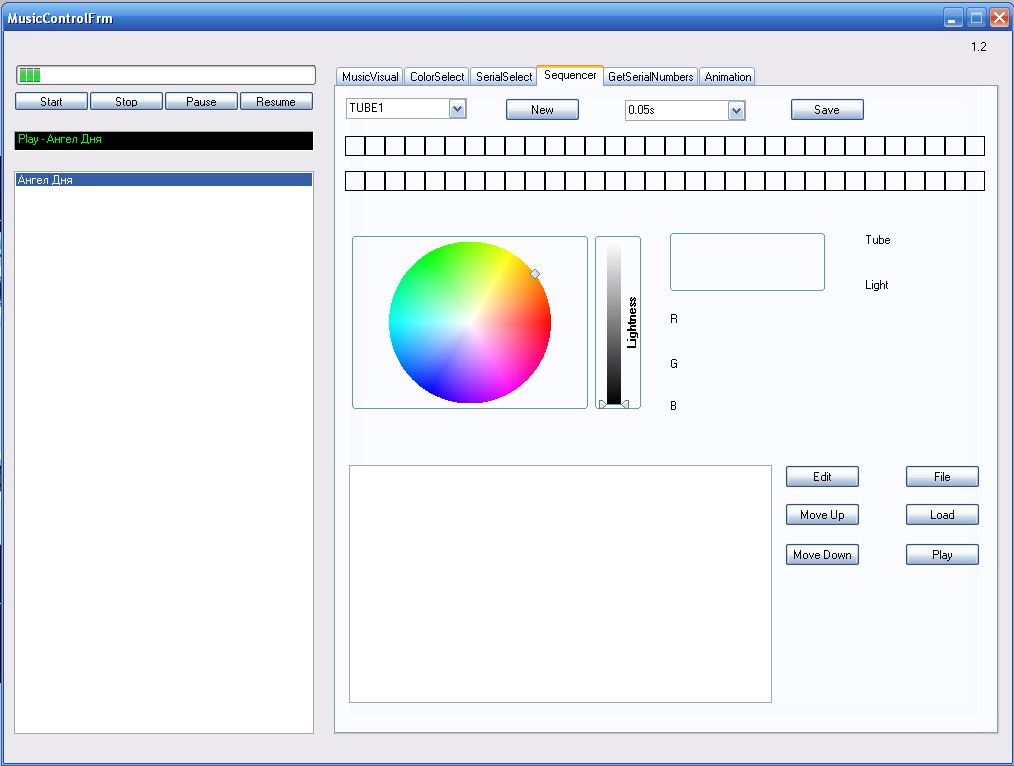Click the Start playback button
This screenshot has width=1014, height=766.
pos(51,102)
